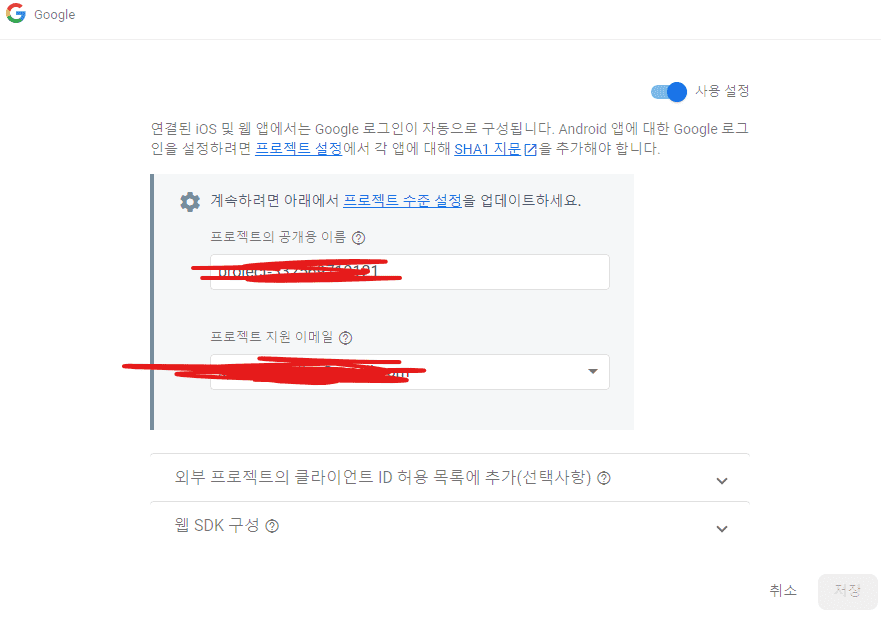Toggle the 사용 설정 enable switch

(669, 92)
